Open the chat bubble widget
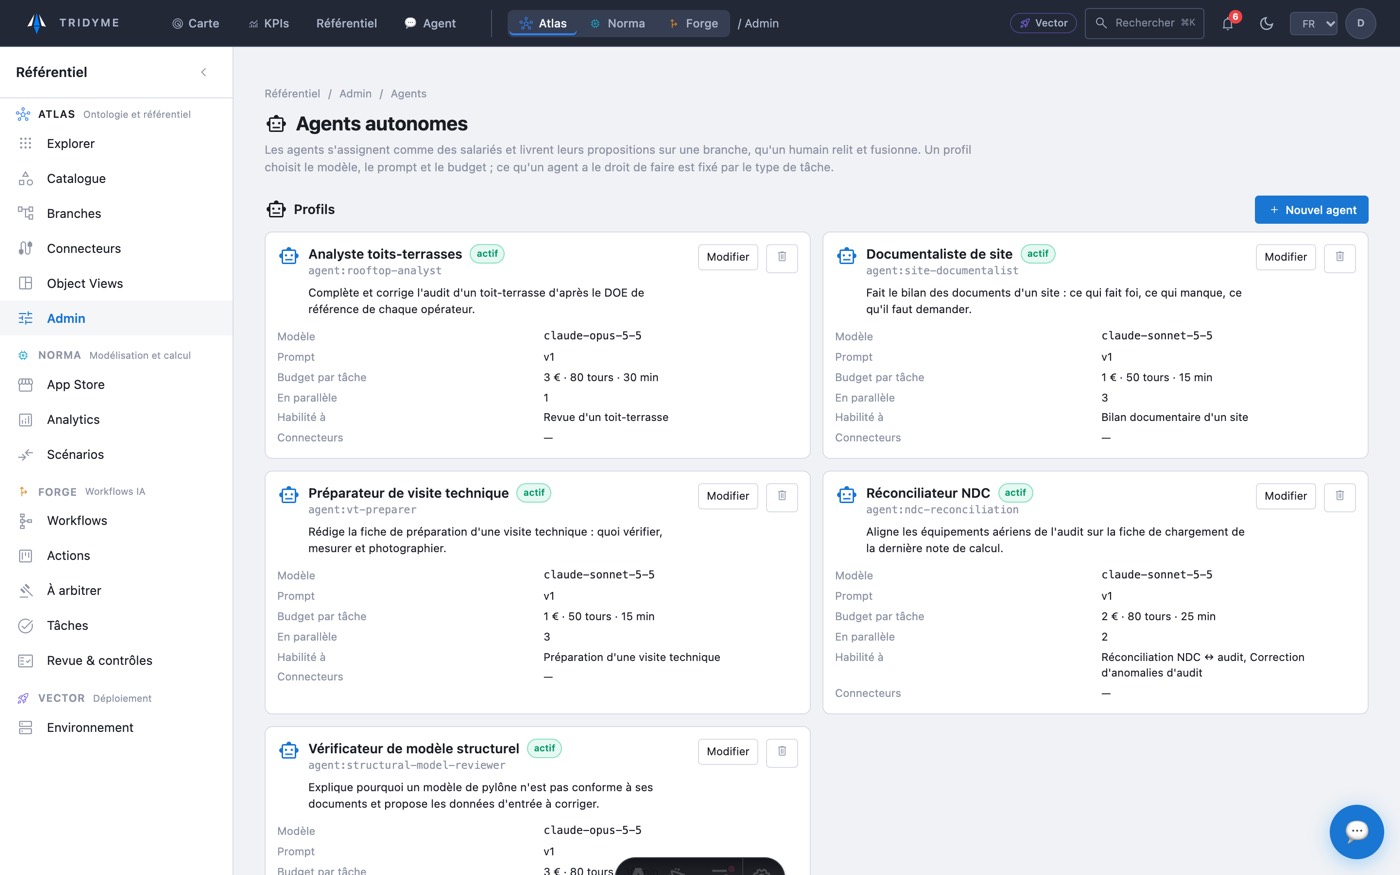This screenshot has width=1400, height=875. (1357, 831)
